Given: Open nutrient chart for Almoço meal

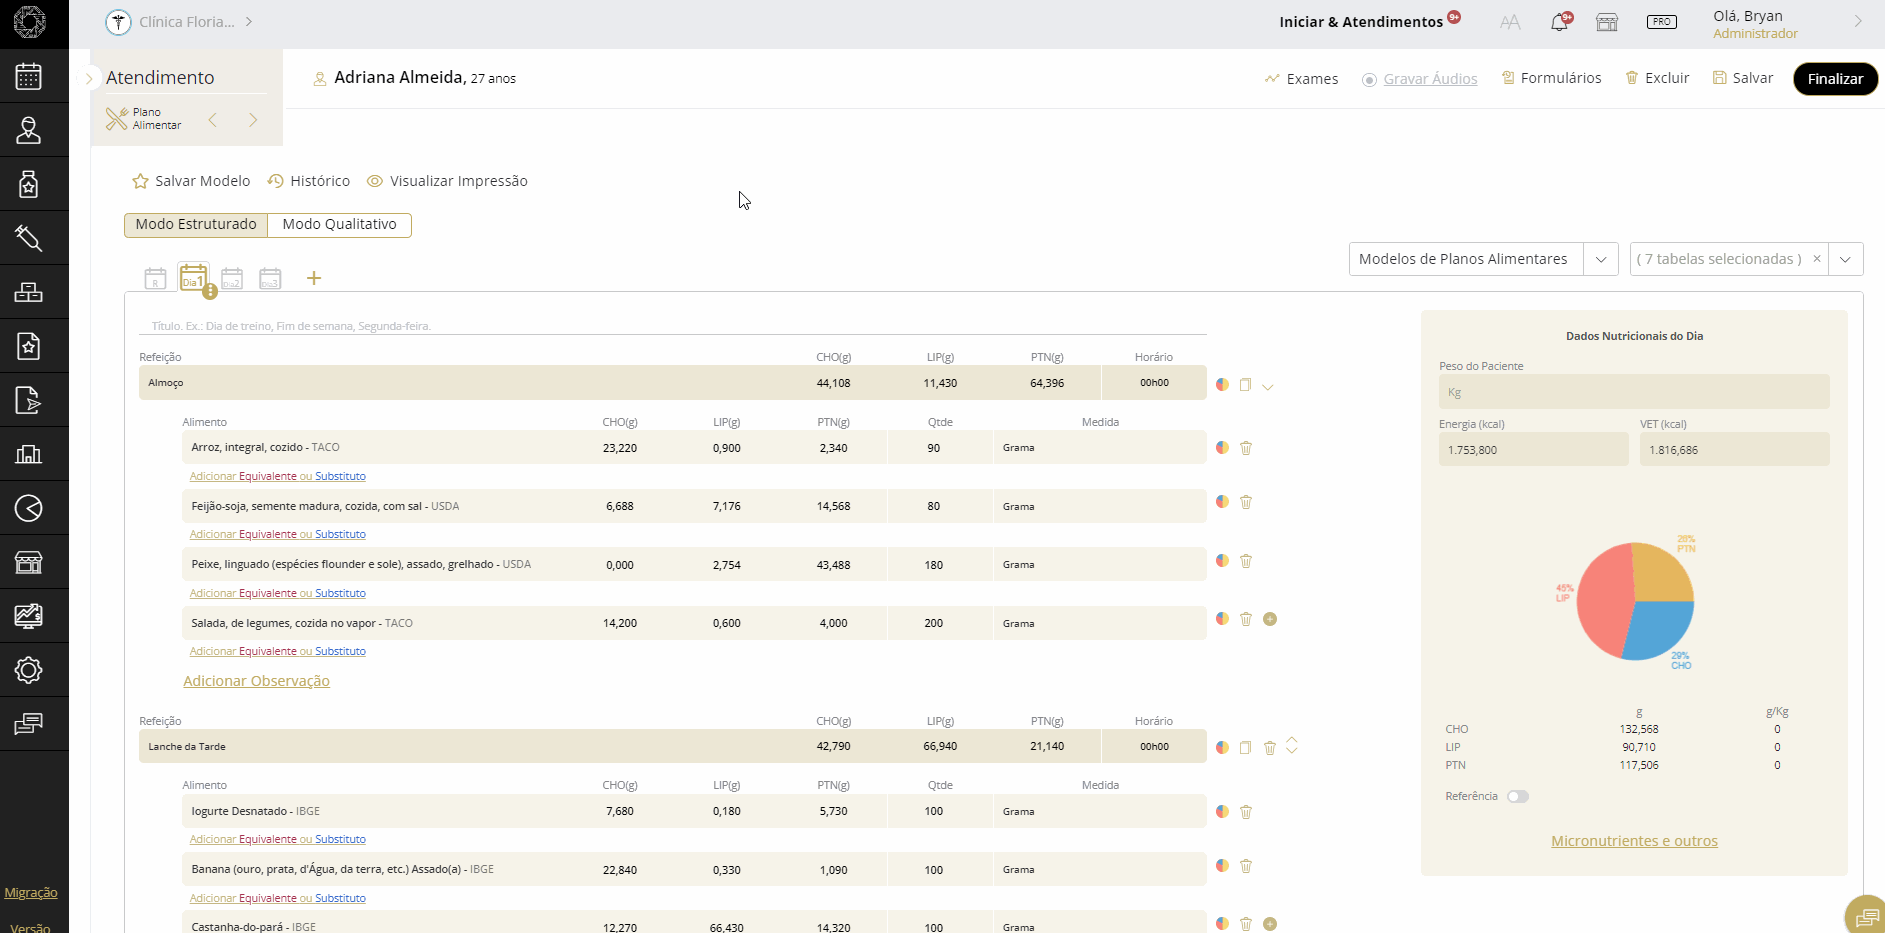Looking at the screenshot, I should click(x=1222, y=384).
